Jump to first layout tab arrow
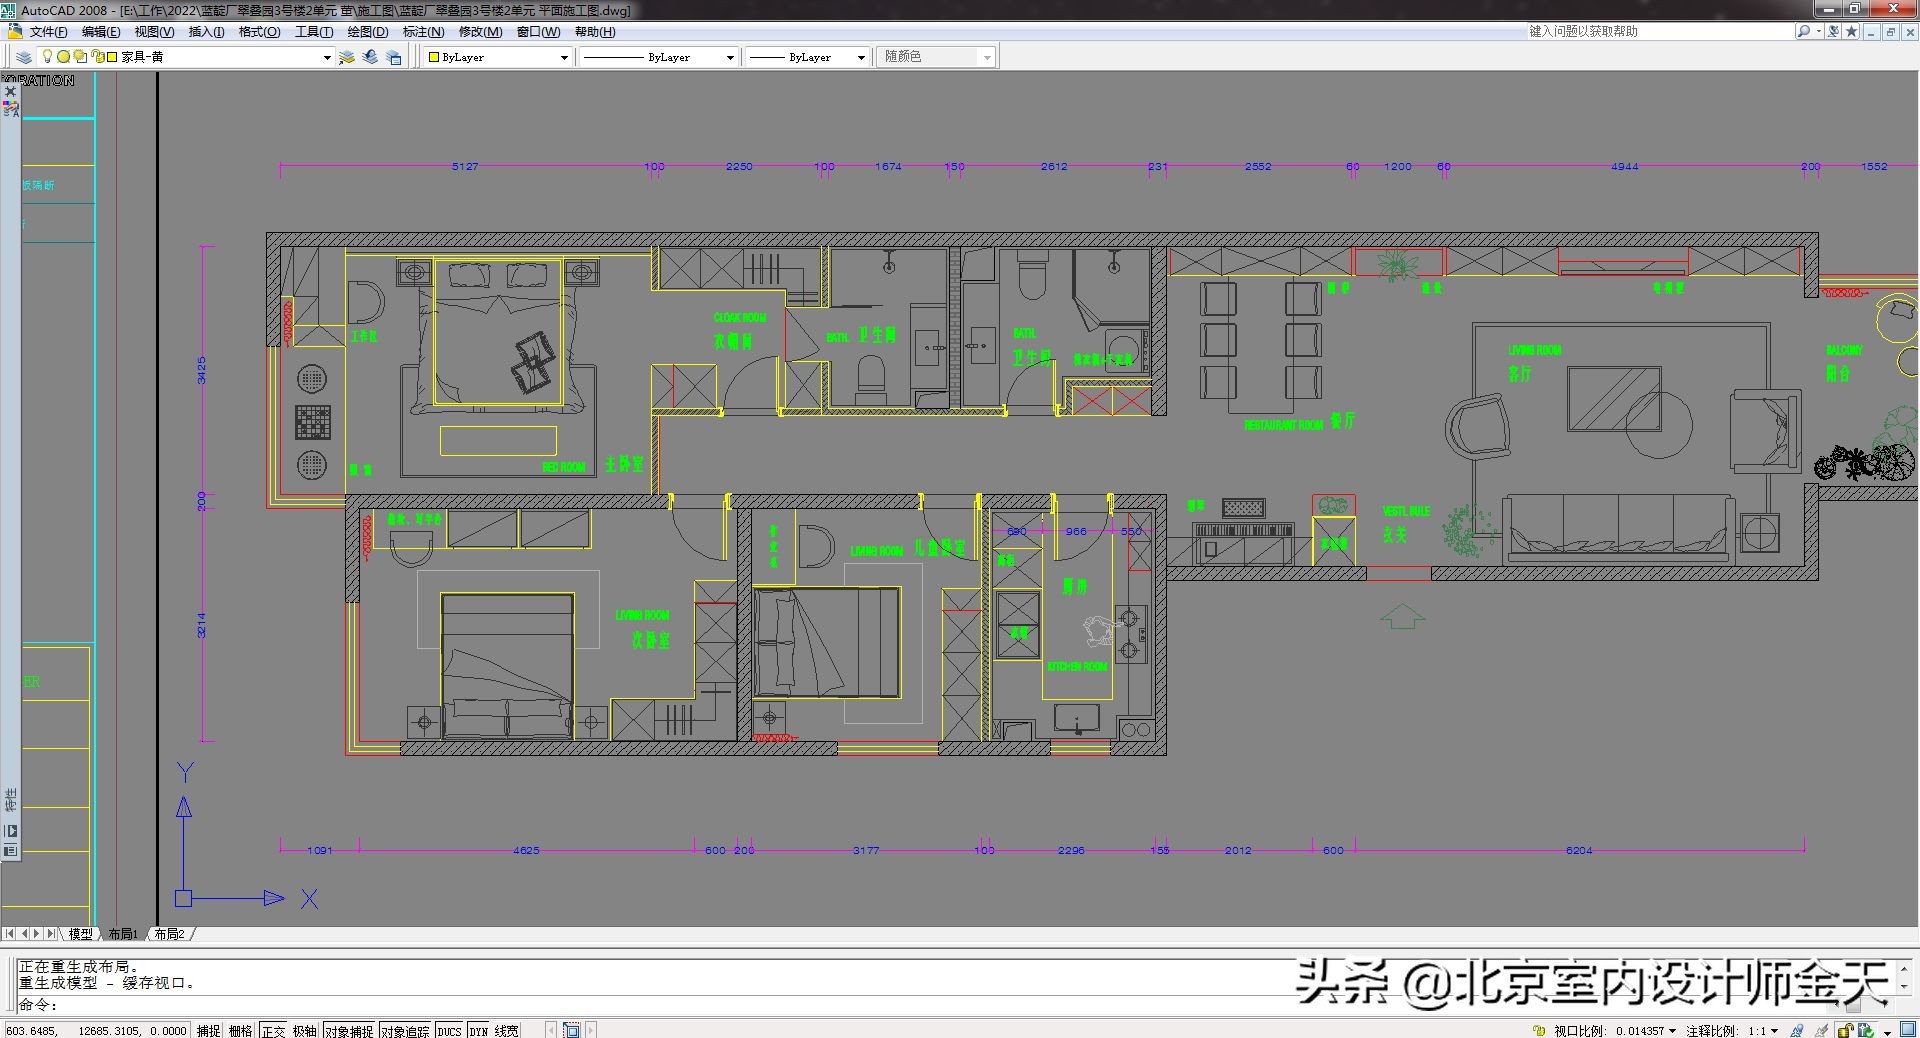 tap(9, 934)
